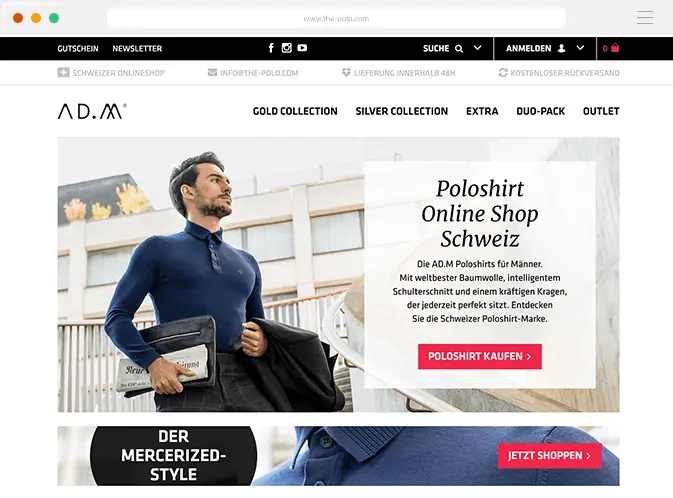Screen dimensions: 673x498
Task: Select the Duo-Pack menu item
Action: [x=540, y=111]
